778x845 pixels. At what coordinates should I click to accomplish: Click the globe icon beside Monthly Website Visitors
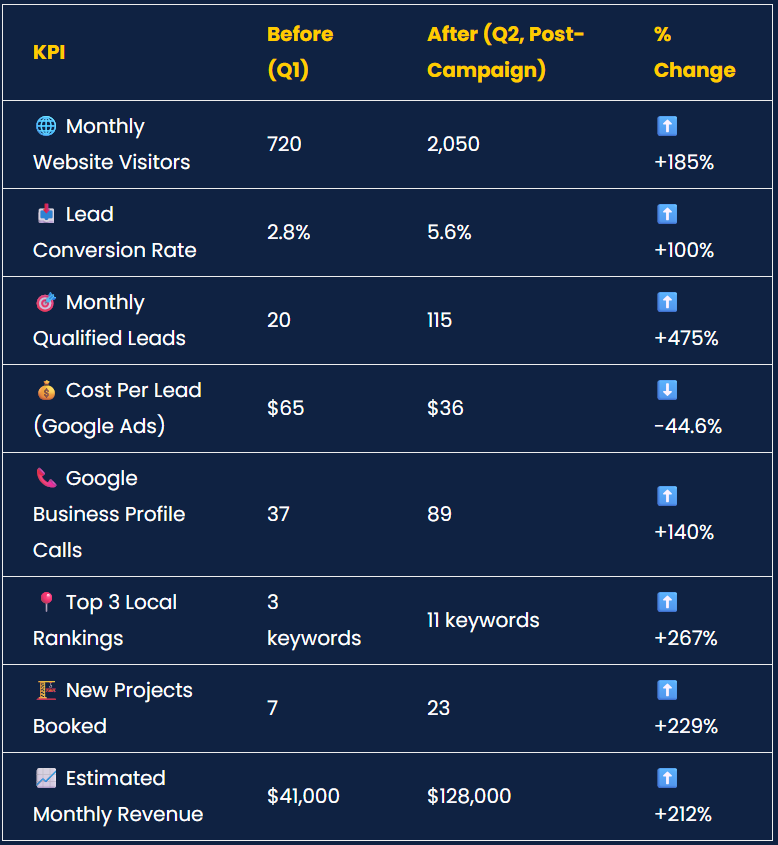coord(46,126)
